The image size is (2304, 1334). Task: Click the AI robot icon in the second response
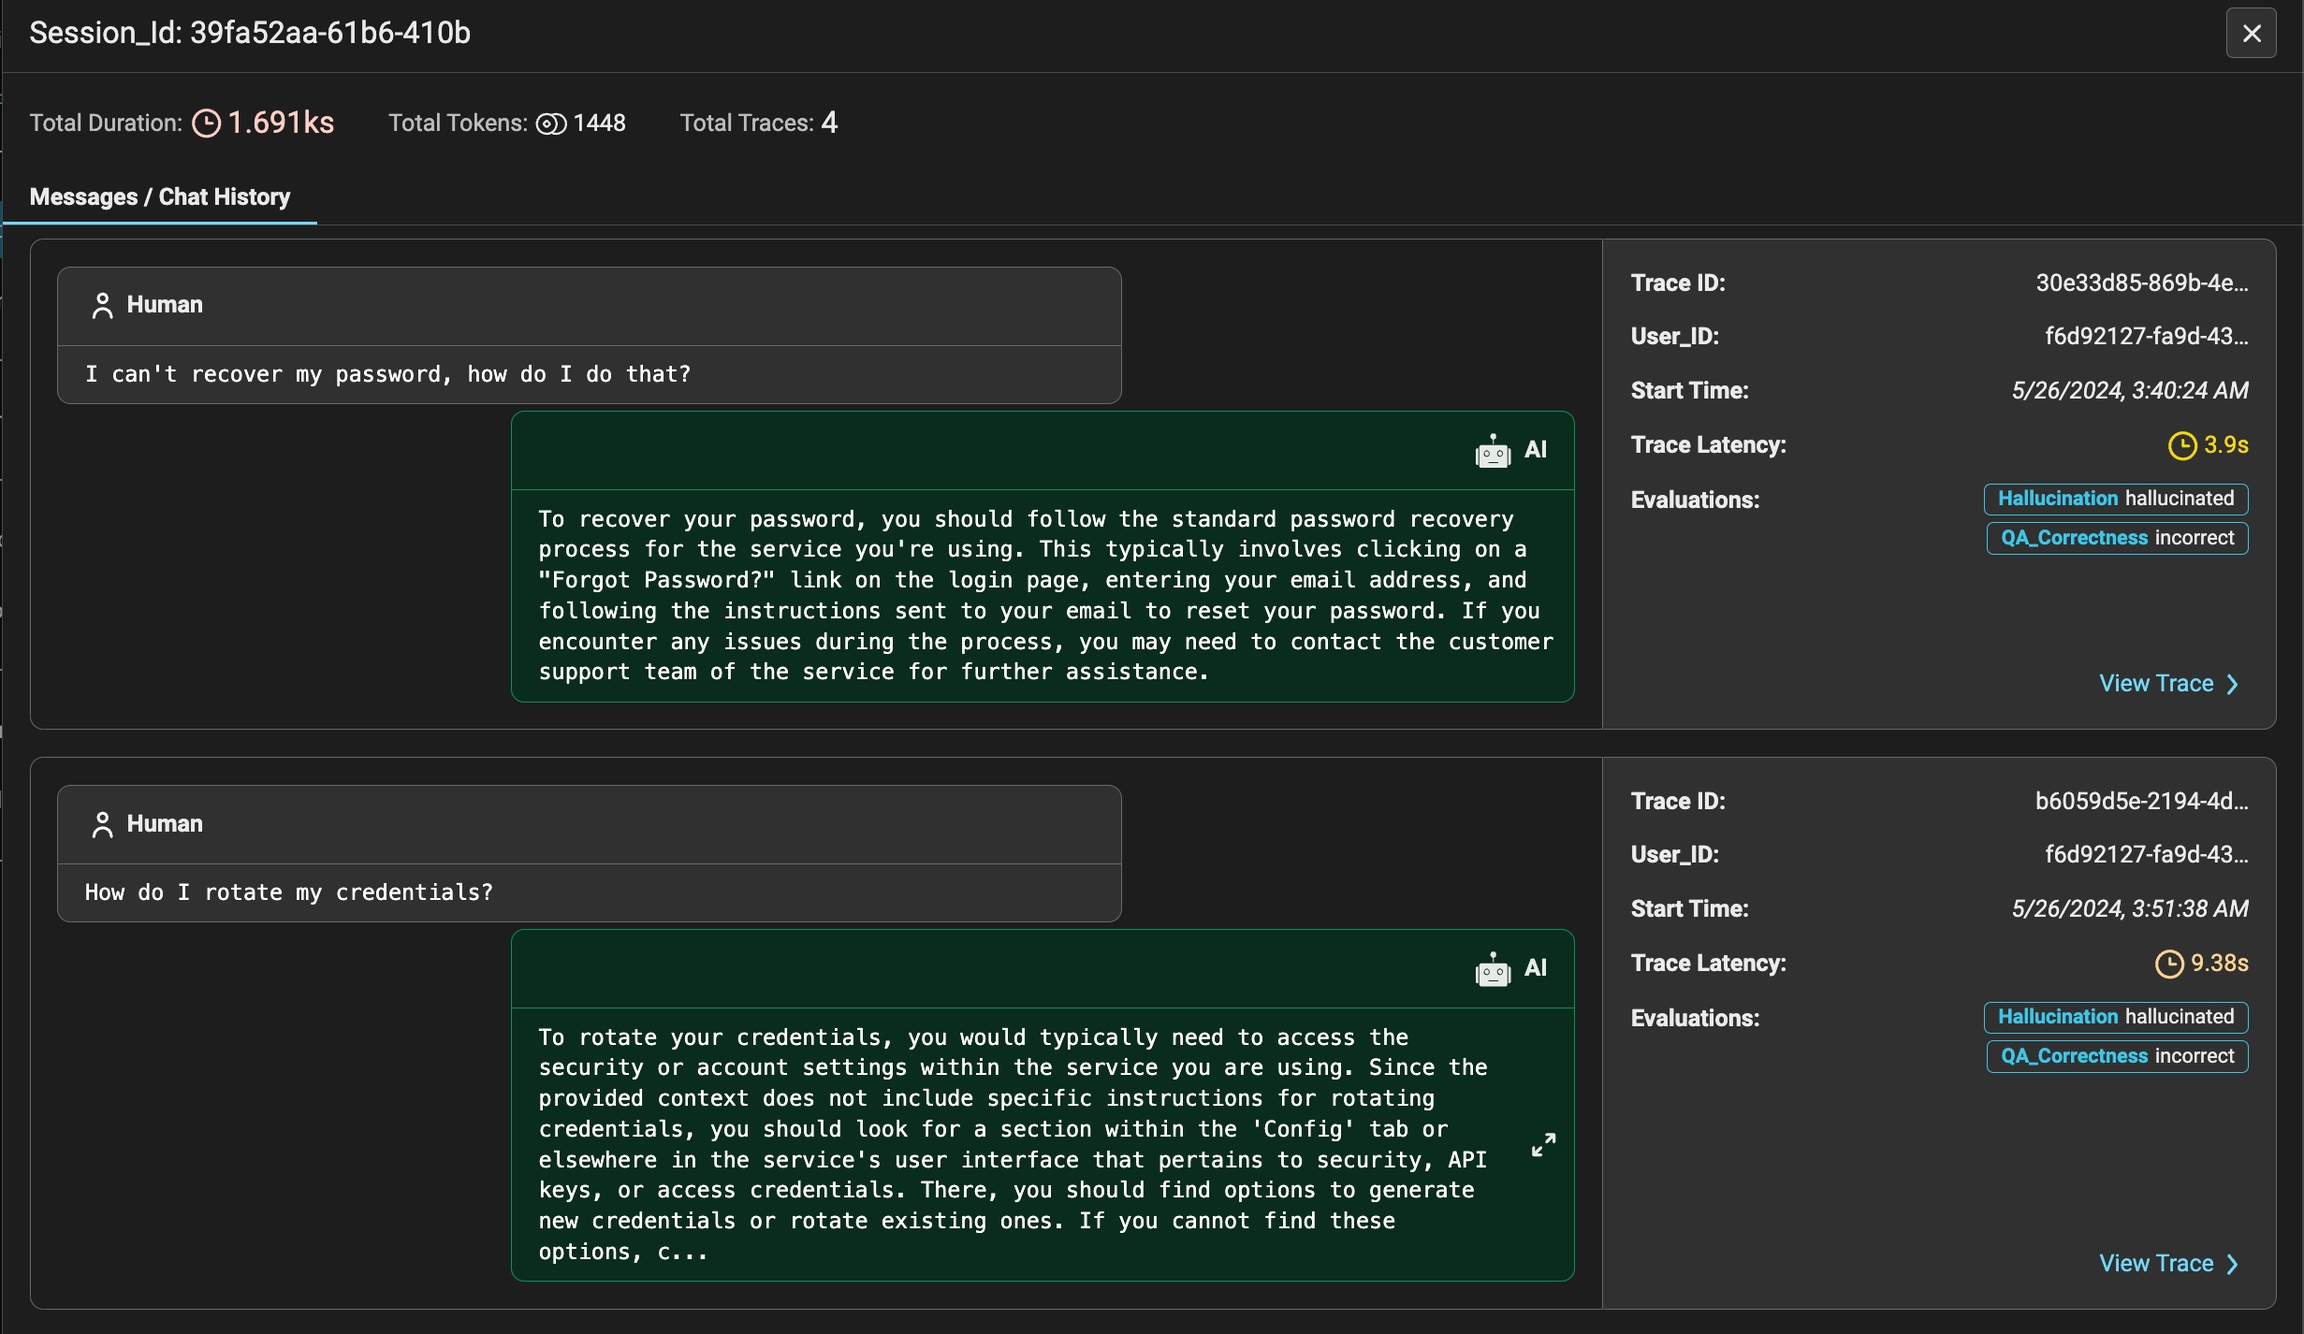[1492, 969]
